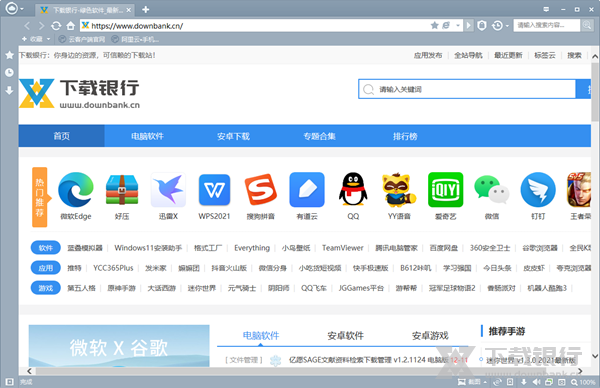This screenshot has width=600, height=388.
Task: Select the 排行榜 navigation menu item
Action: pos(405,136)
